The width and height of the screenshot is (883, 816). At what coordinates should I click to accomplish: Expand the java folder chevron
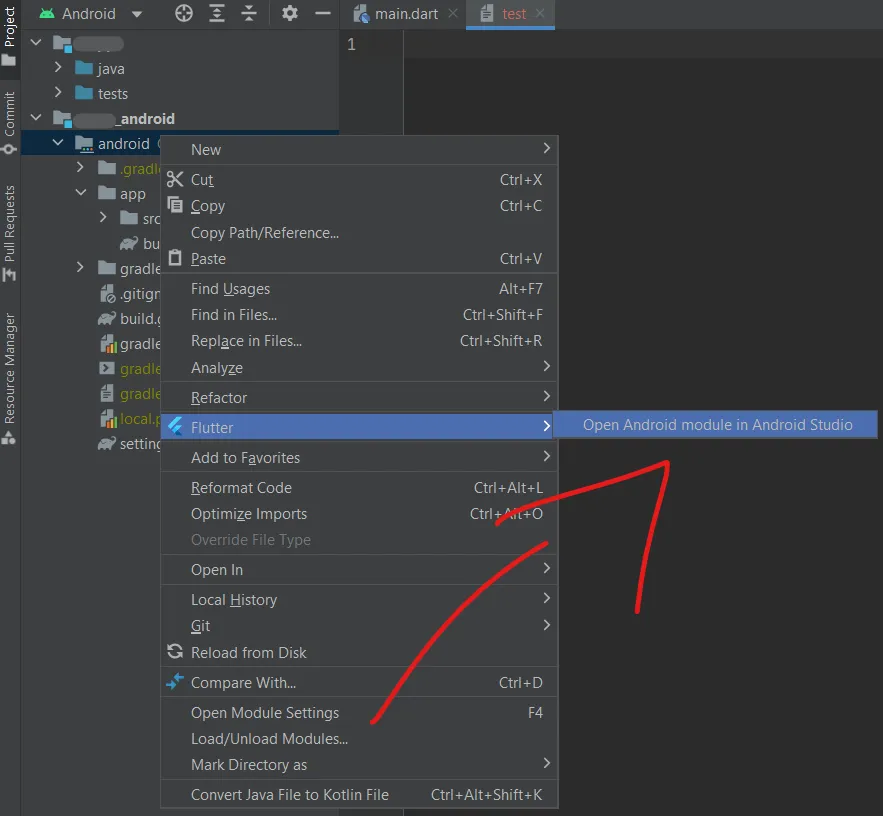(x=57, y=68)
